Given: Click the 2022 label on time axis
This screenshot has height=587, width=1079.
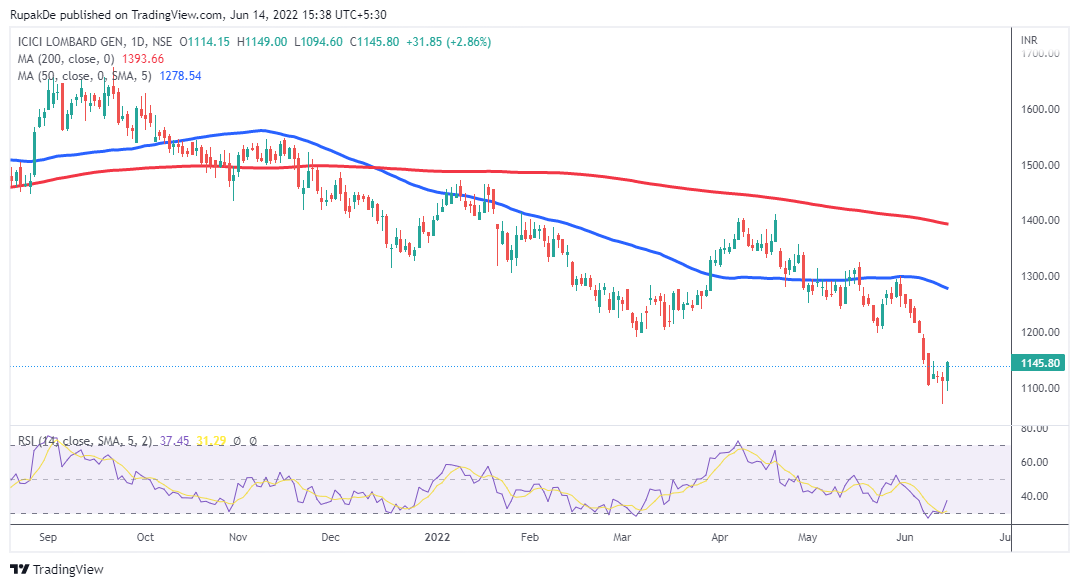Looking at the screenshot, I should [x=438, y=537].
